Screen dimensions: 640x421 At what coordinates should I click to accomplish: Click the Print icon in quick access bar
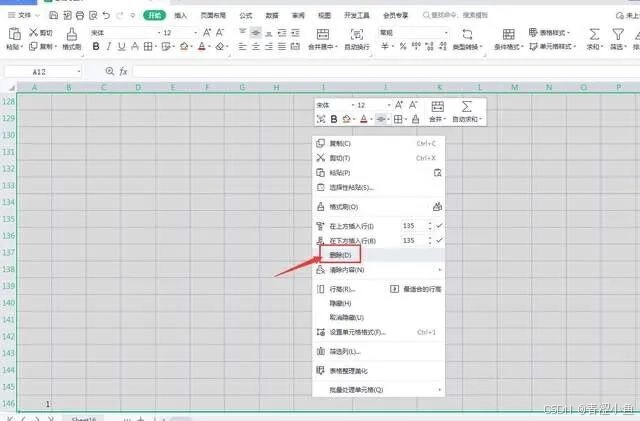pyautogui.click(x=80, y=16)
